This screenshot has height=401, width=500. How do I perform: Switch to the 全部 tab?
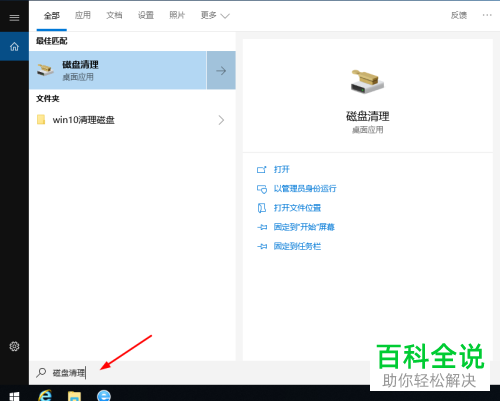click(x=52, y=15)
